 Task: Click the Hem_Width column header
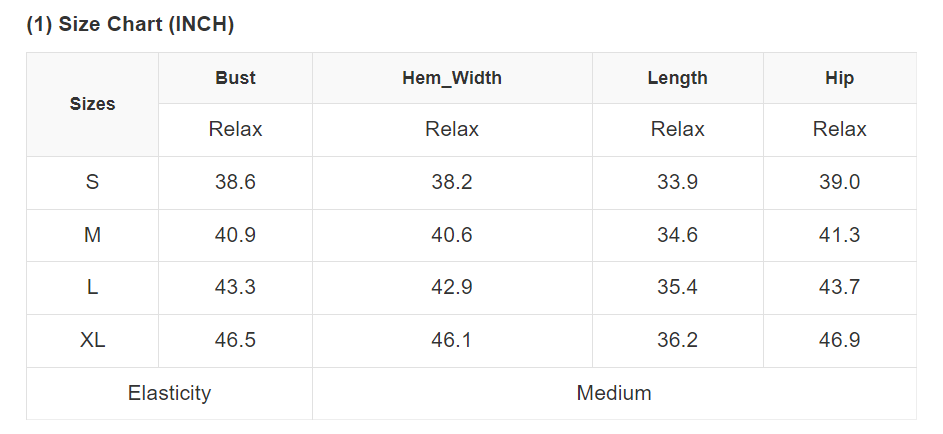click(x=452, y=78)
